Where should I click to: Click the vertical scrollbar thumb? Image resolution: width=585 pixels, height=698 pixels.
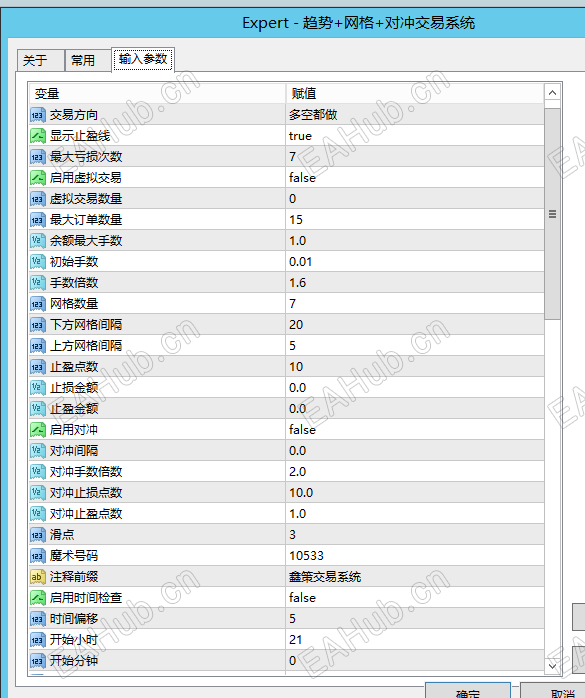coord(552,214)
